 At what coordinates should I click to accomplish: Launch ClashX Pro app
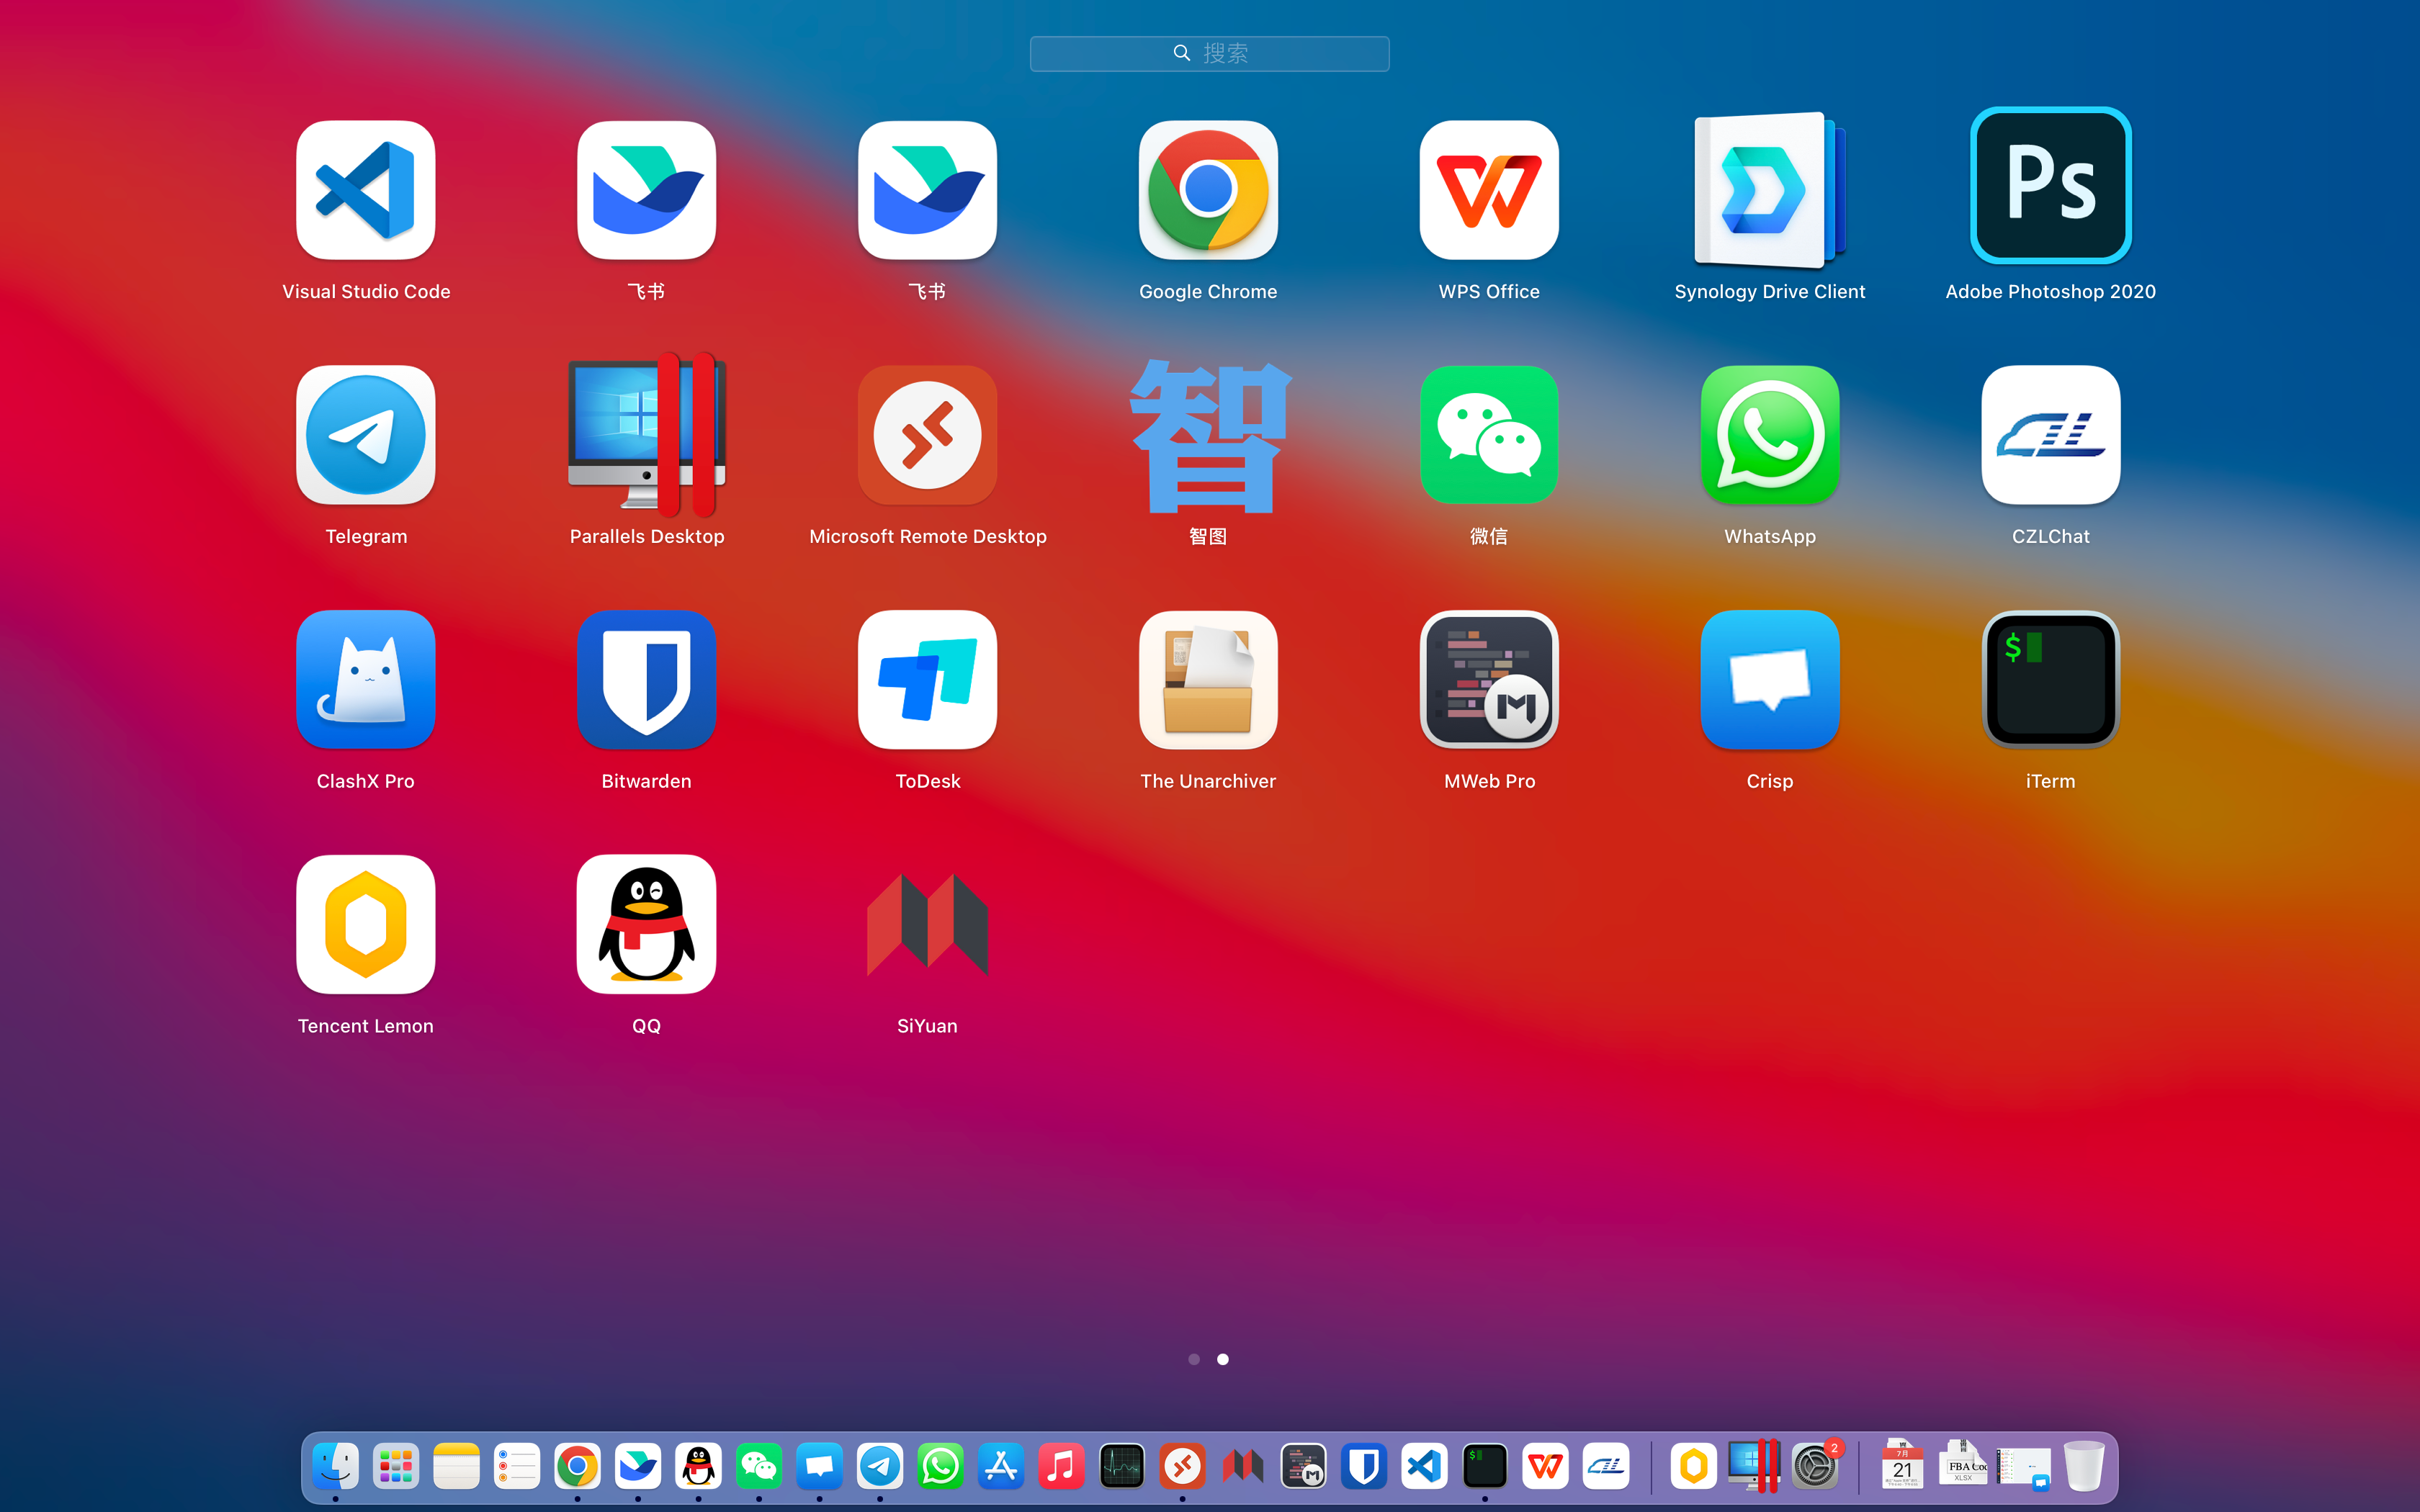(x=366, y=680)
